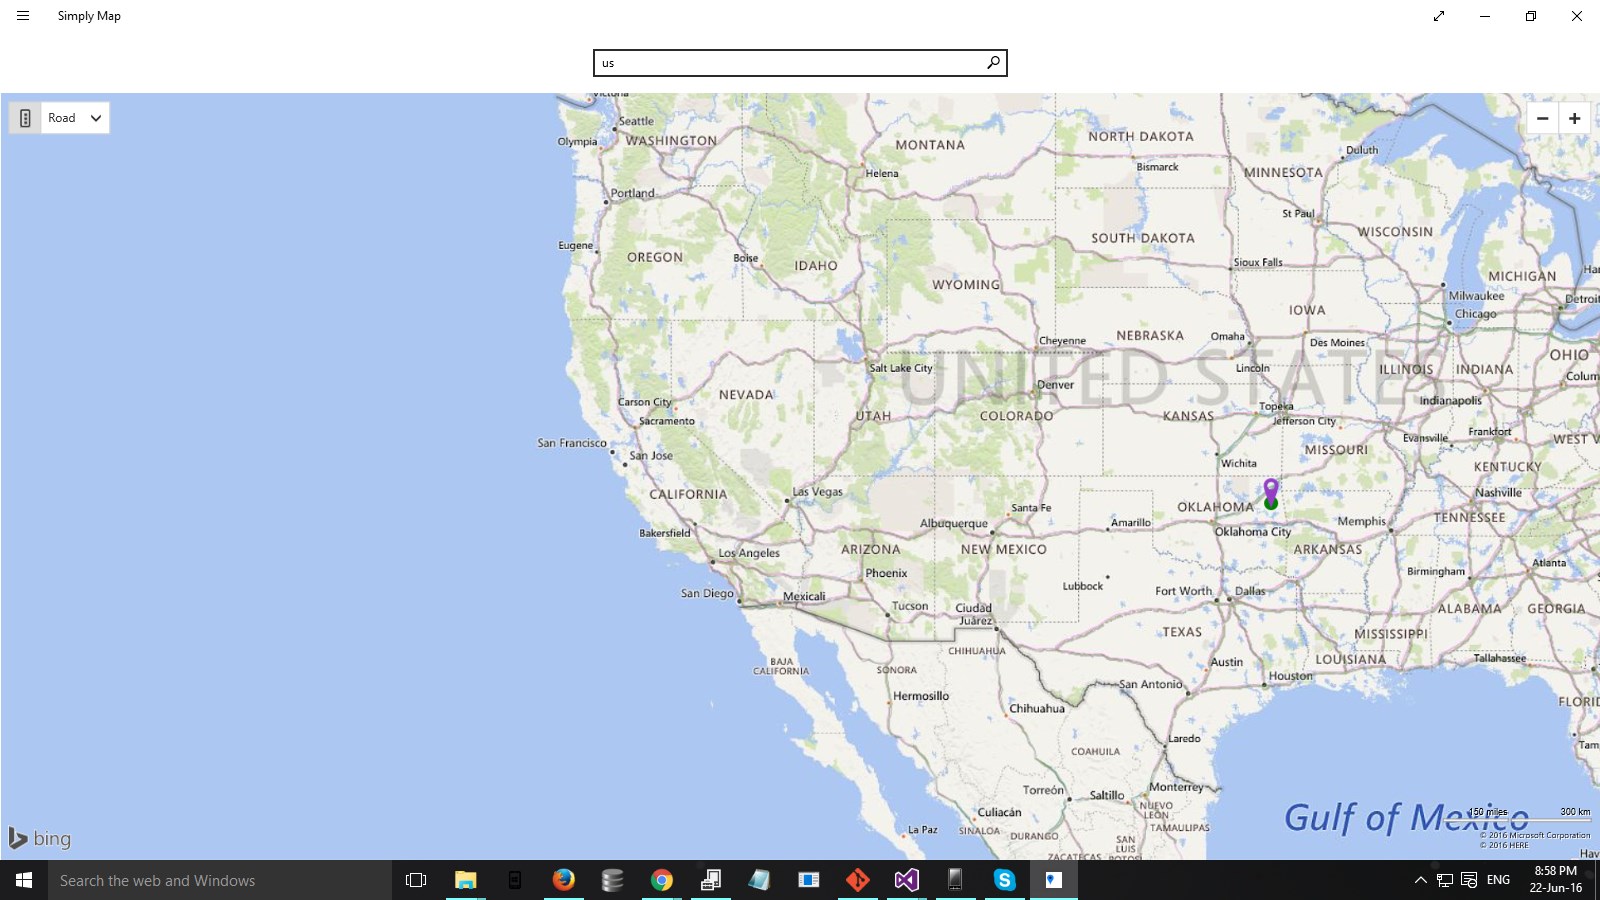Open the database cylinder app on taskbar

(612, 880)
